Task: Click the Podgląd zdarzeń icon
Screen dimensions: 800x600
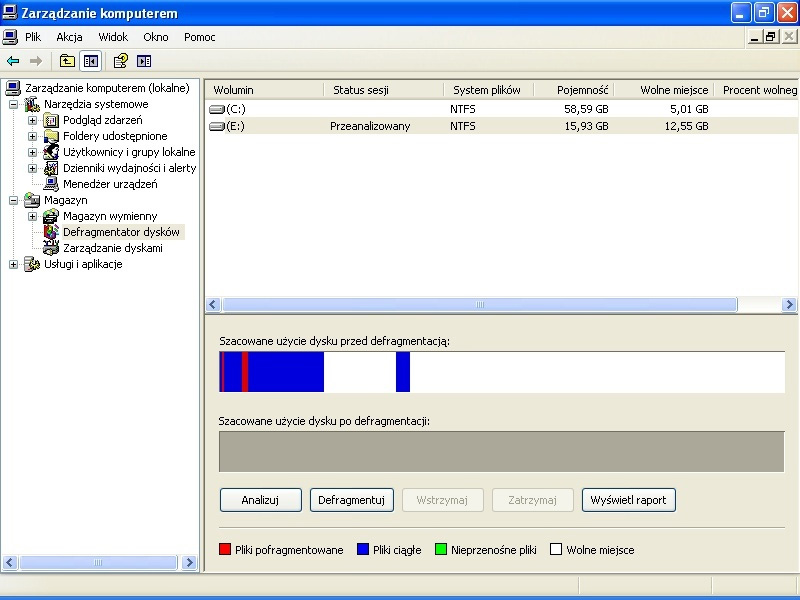Action: [x=51, y=120]
